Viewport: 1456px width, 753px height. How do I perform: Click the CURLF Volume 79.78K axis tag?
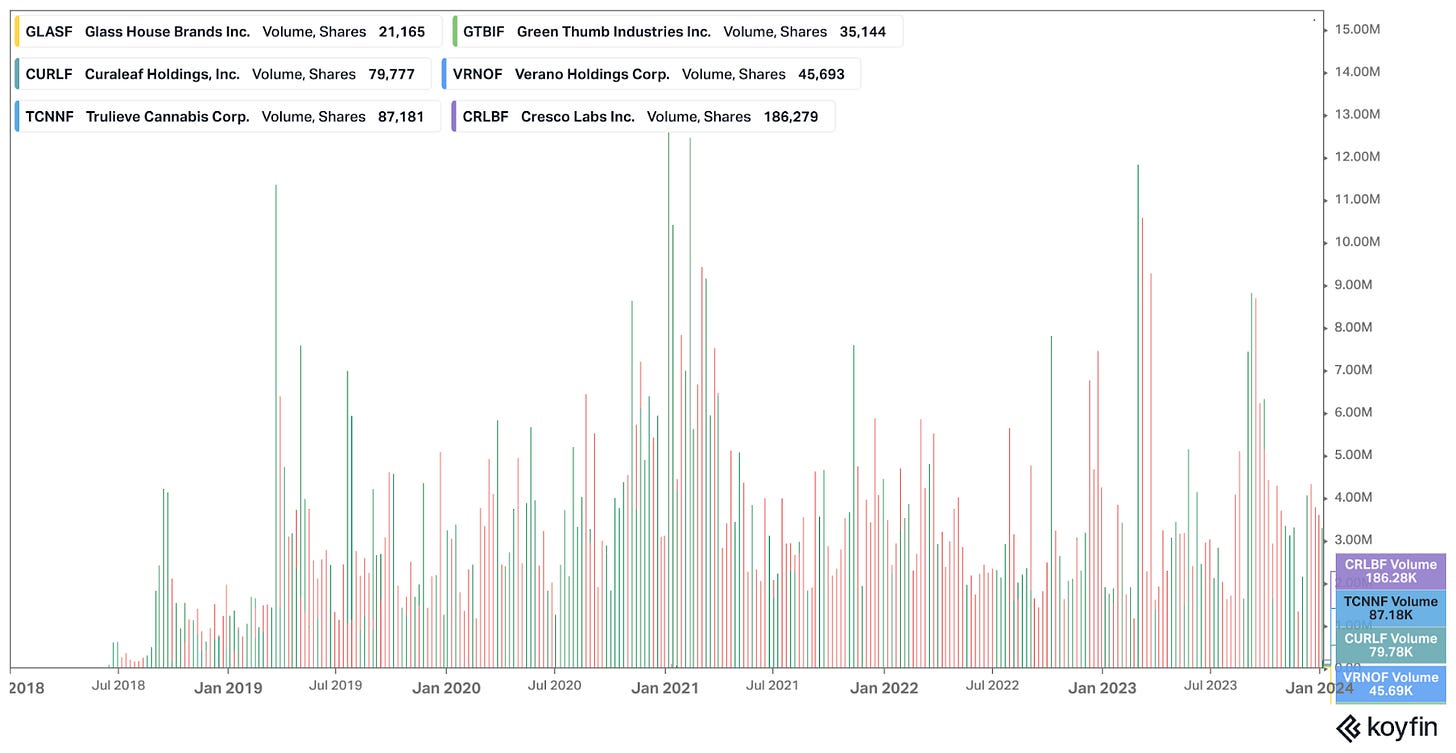tap(1390, 645)
